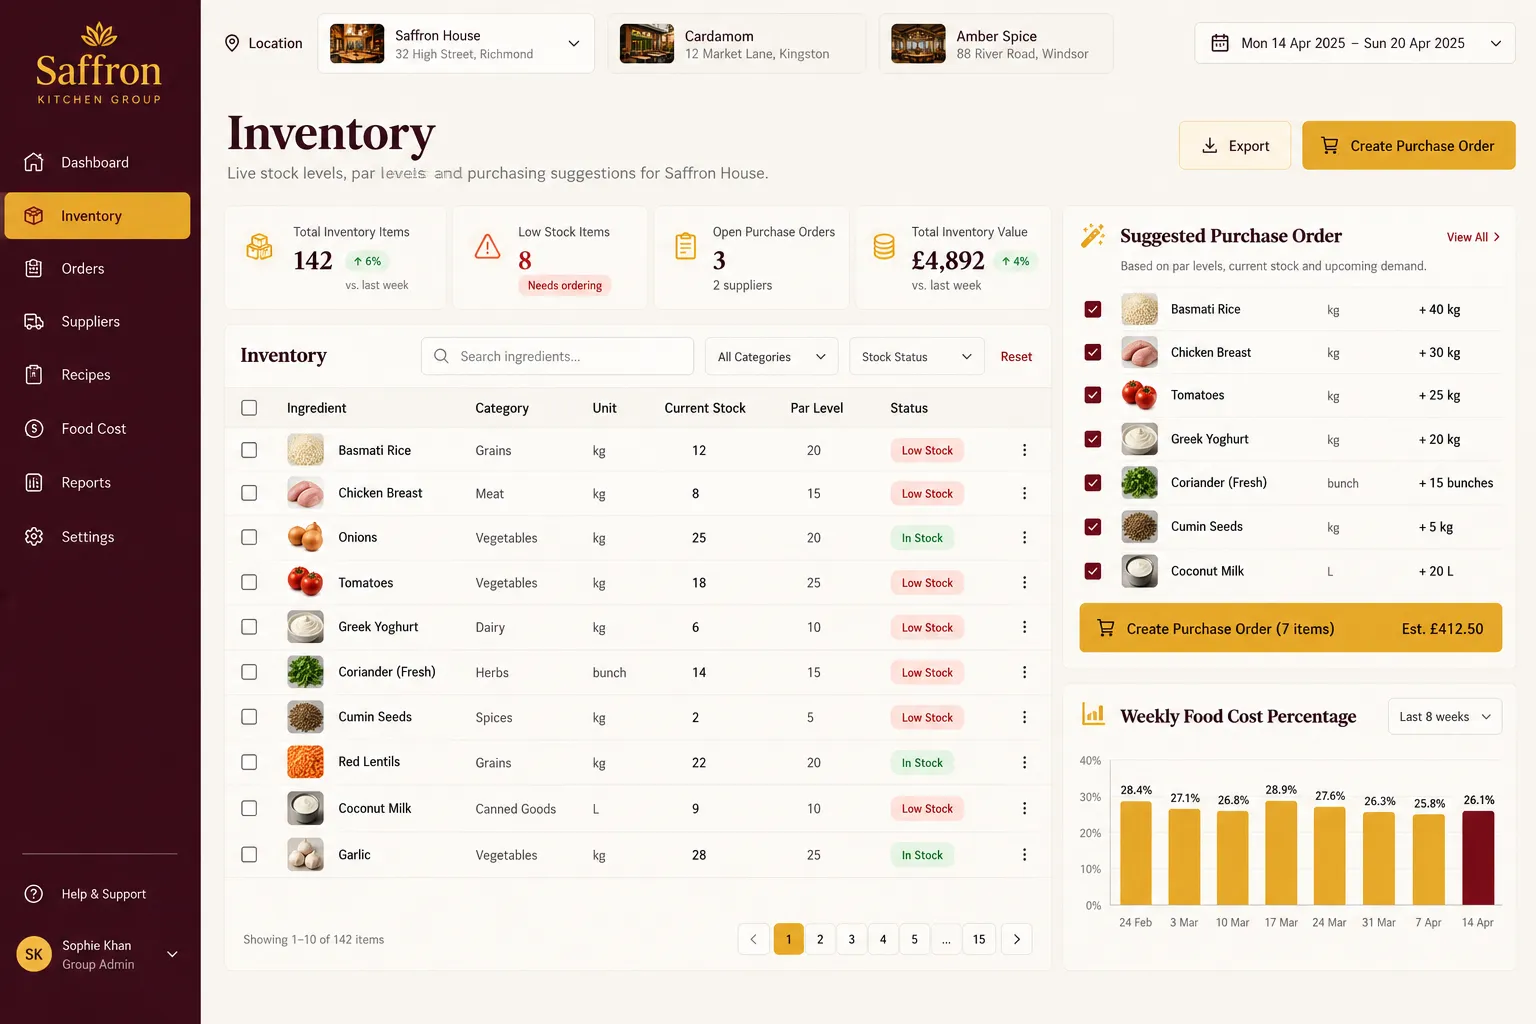The image size is (1536, 1024).
Task: Click the Suppliers truck icon in sidebar
Action: pyautogui.click(x=34, y=321)
